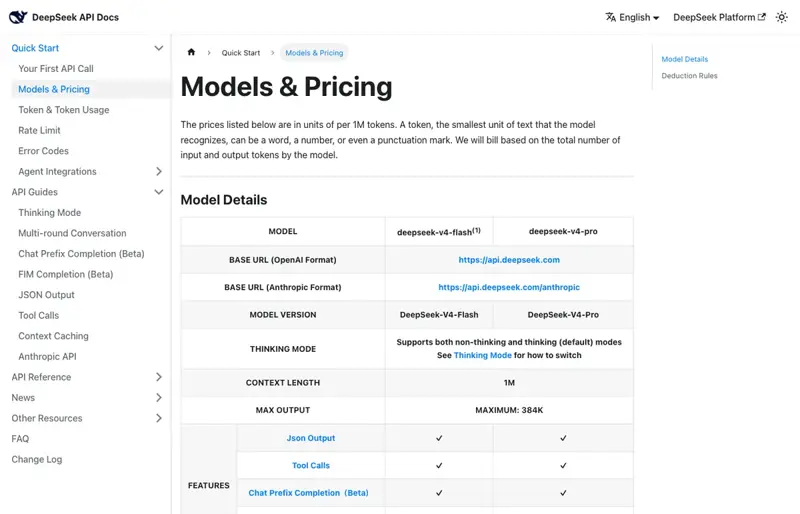Jump to Deduction Rules in page outline
The width and height of the screenshot is (800, 514).
click(689, 76)
